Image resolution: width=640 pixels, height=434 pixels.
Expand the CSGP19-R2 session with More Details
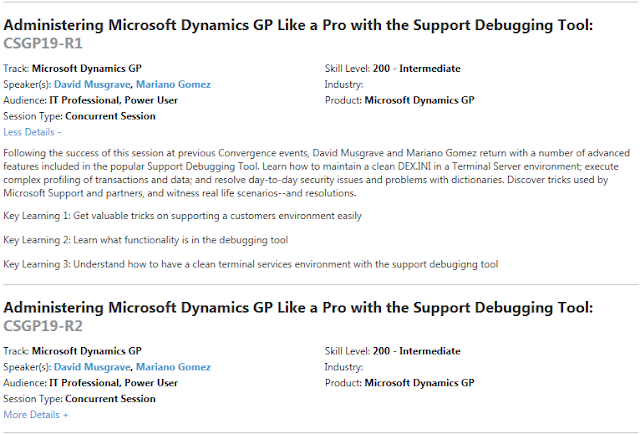36,414
